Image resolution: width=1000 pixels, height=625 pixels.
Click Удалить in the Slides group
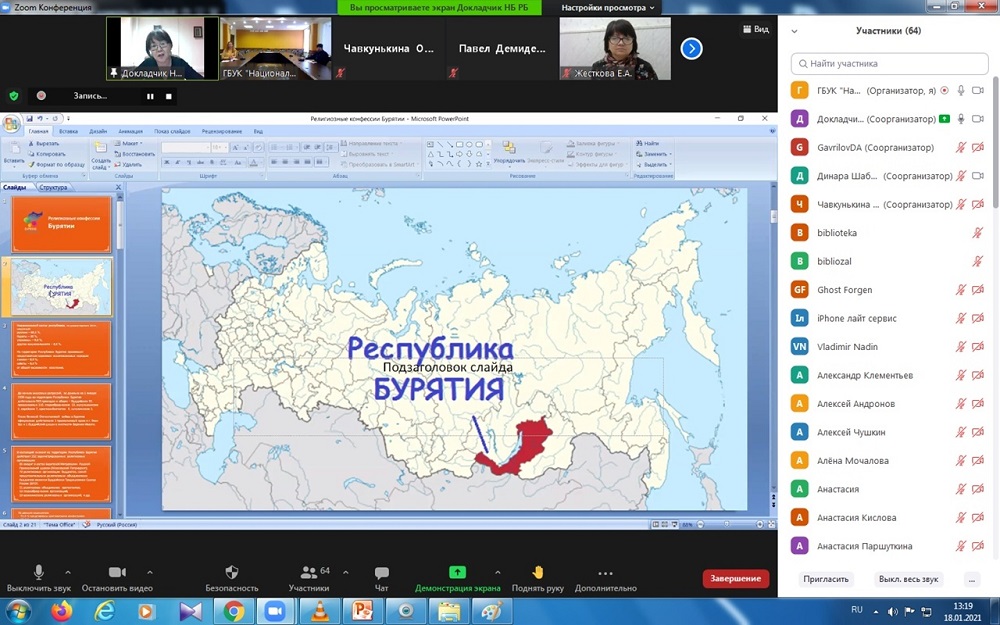click(128, 164)
